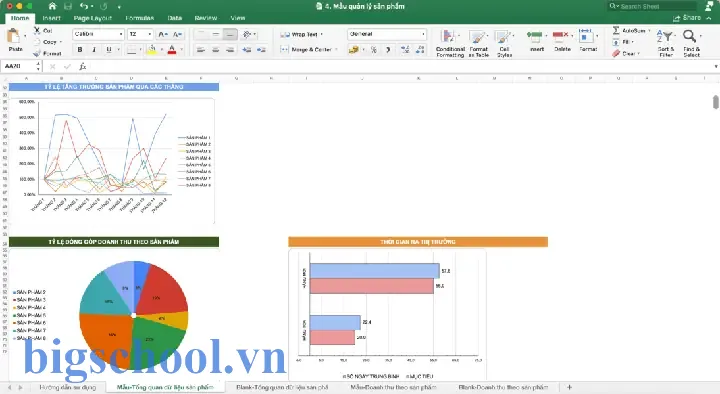Add a new sheet with the plus button
The image size is (720, 394).
pos(569,387)
